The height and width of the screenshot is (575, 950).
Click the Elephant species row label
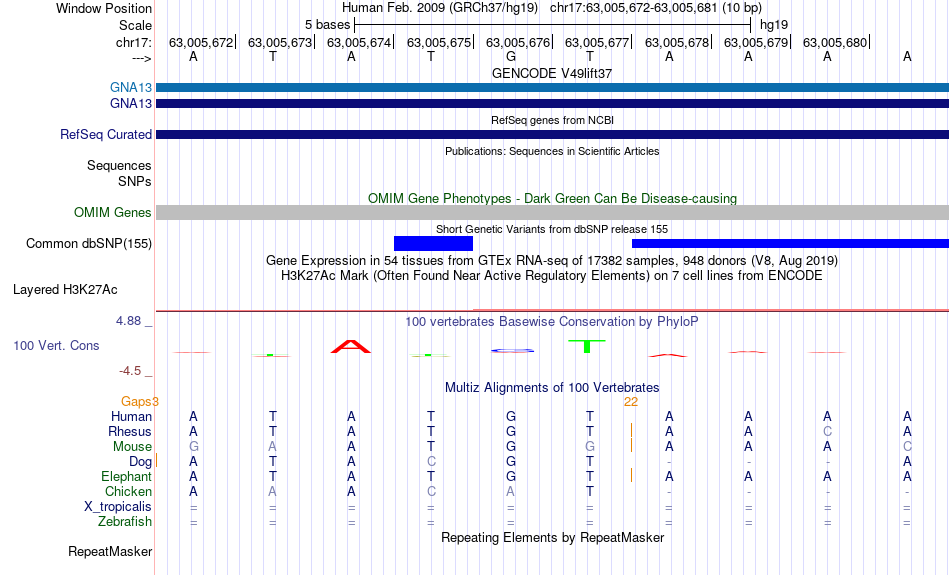(x=126, y=476)
